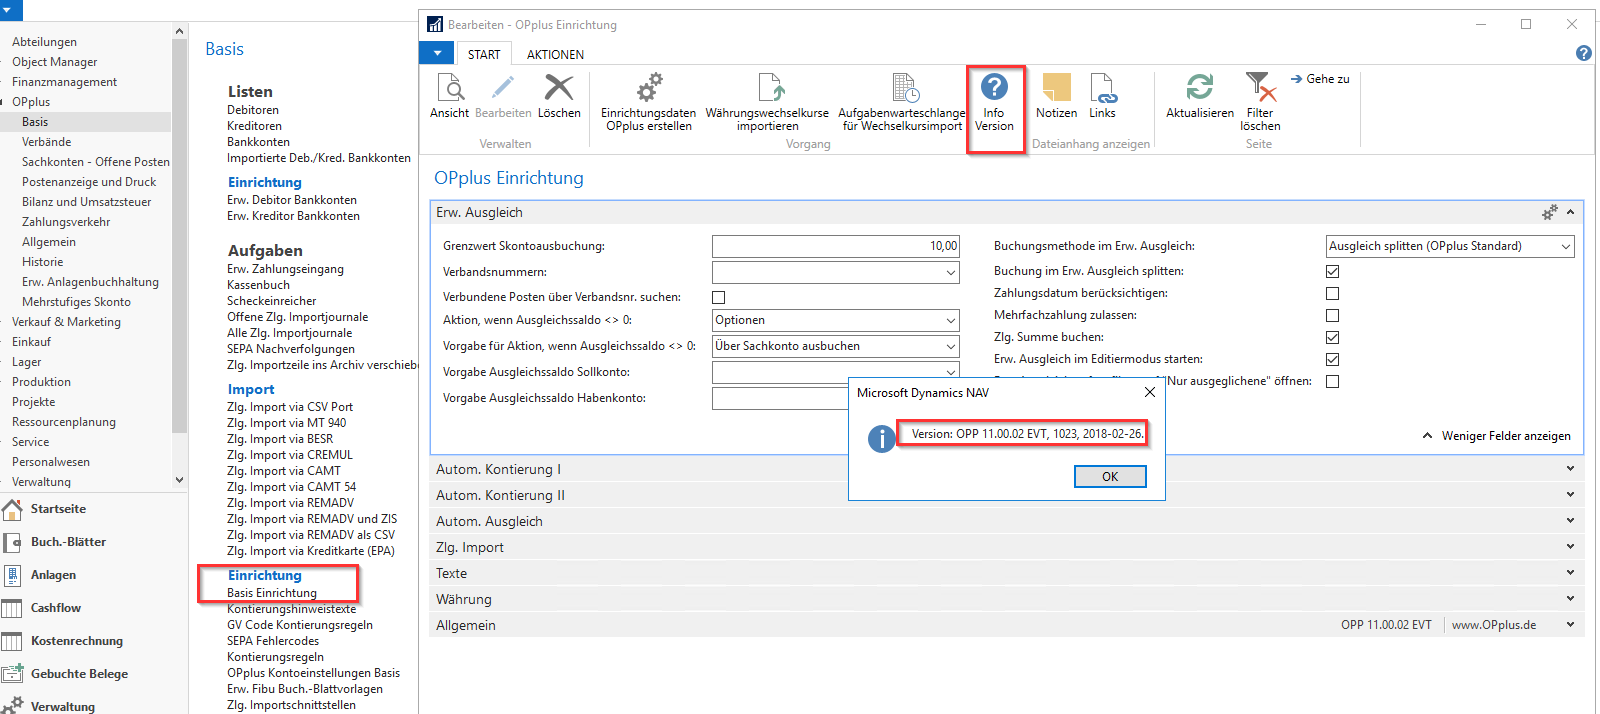
Task: Click the Info Version icon
Action: point(994,88)
